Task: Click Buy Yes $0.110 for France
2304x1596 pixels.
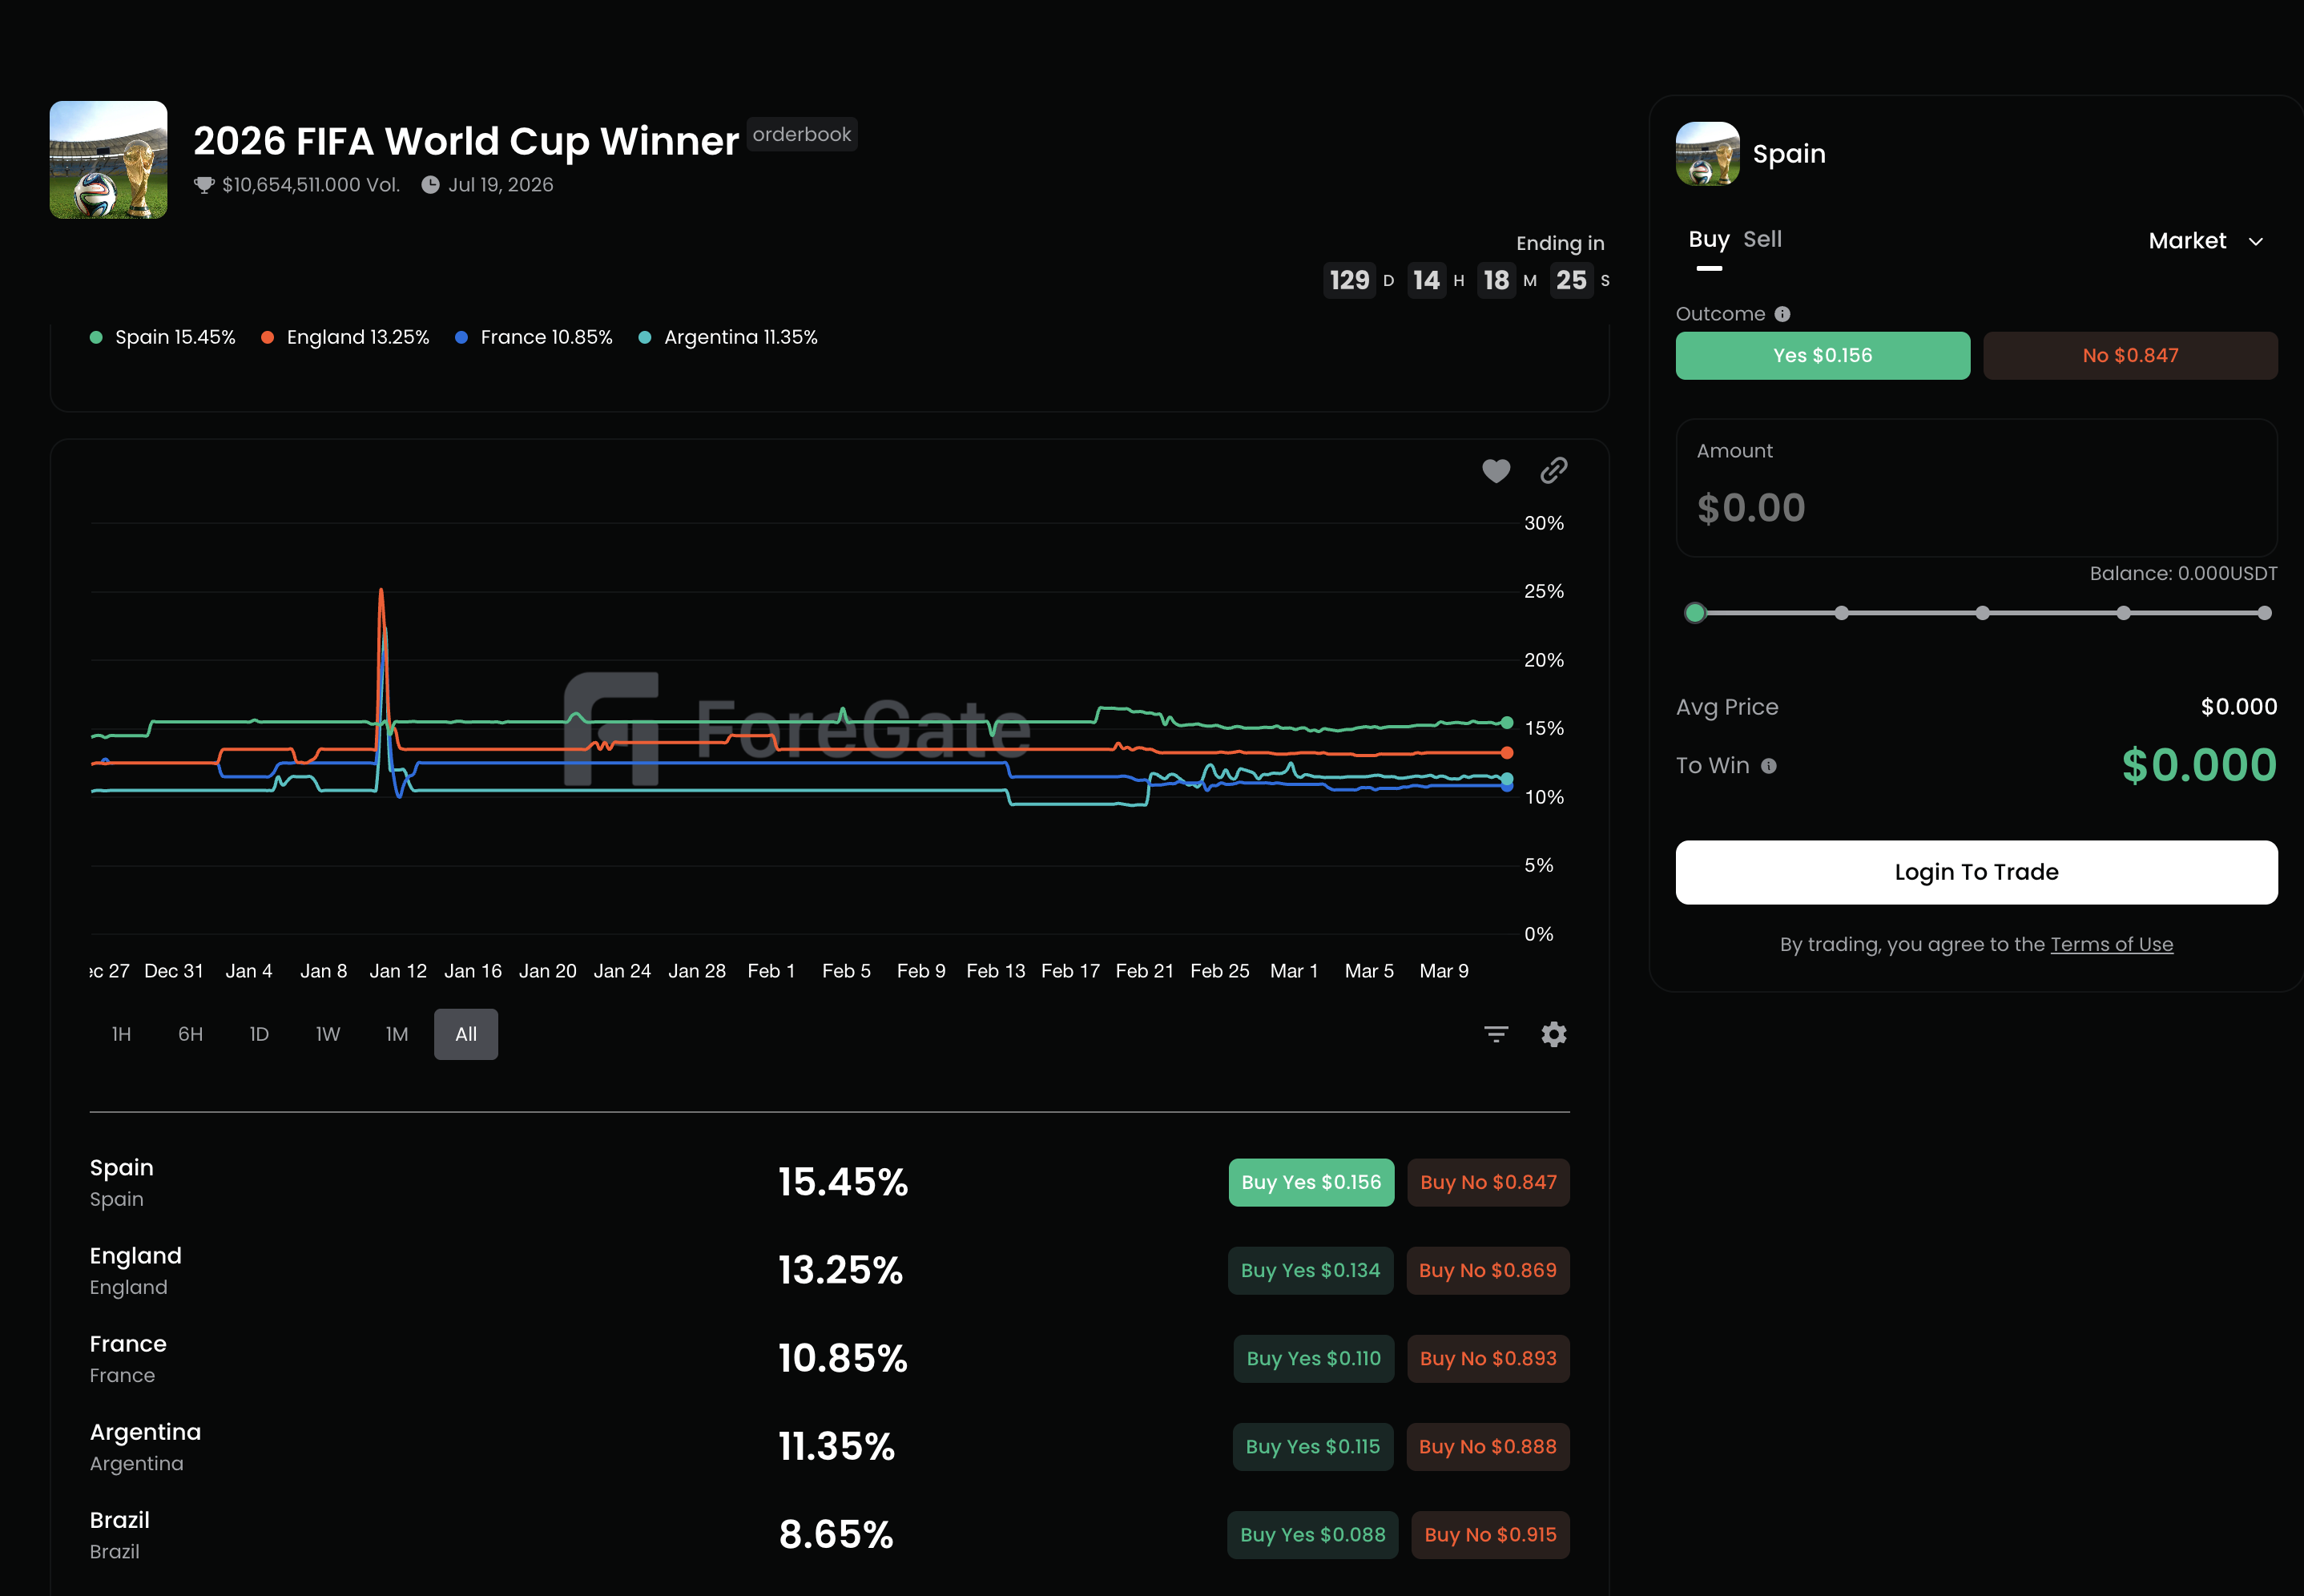Action: [x=1313, y=1358]
